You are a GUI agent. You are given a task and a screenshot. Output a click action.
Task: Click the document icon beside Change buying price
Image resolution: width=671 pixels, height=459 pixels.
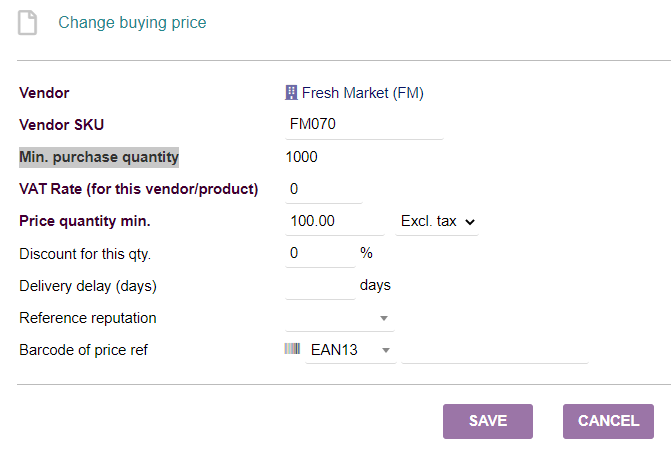click(x=27, y=23)
